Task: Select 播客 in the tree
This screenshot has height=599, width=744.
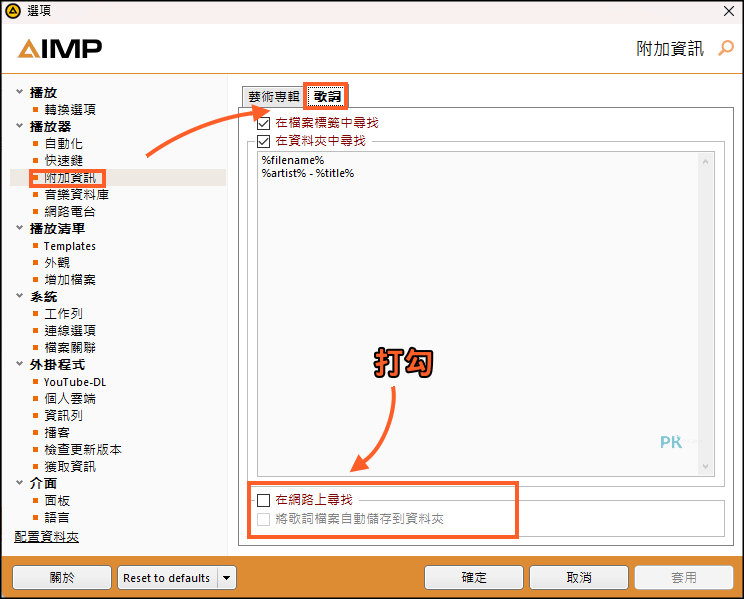Action: click(x=57, y=433)
